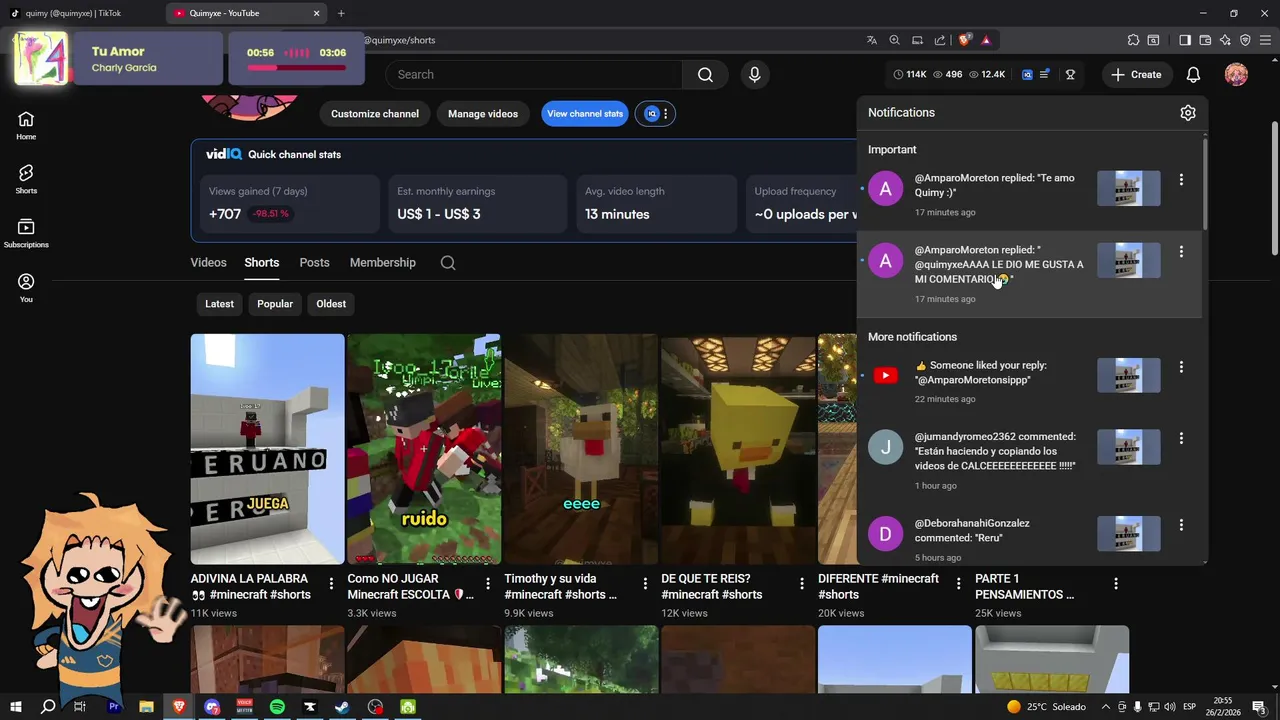Open the account avatar menu

click(x=1236, y=74)
